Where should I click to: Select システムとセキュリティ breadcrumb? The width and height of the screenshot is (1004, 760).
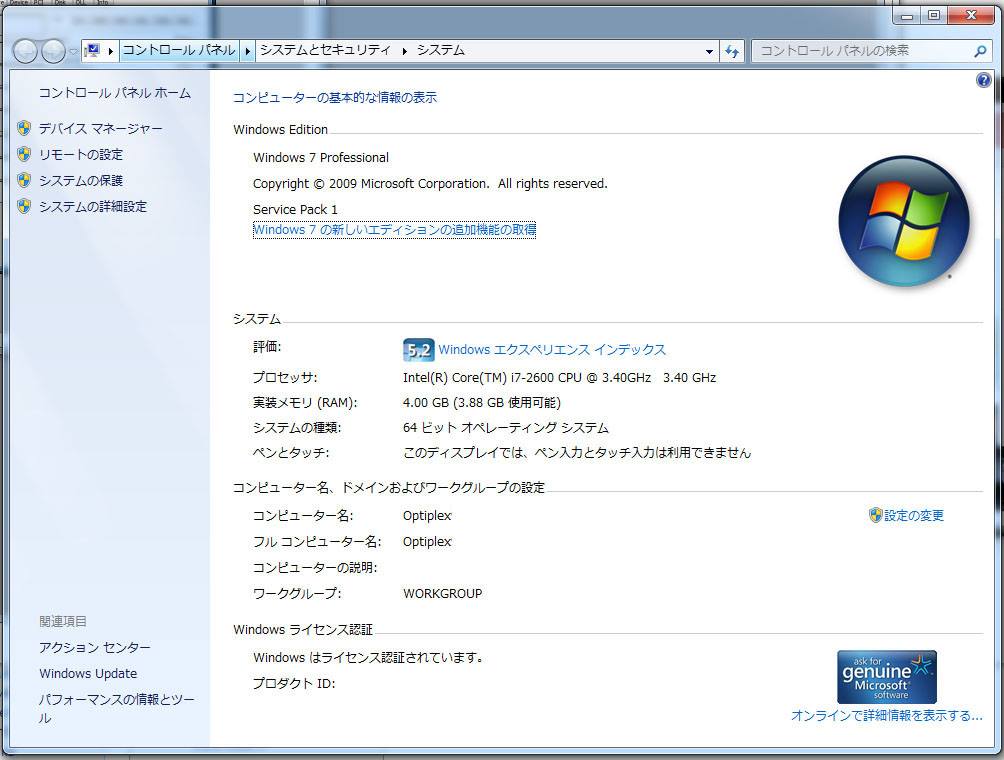click(325, 50)
